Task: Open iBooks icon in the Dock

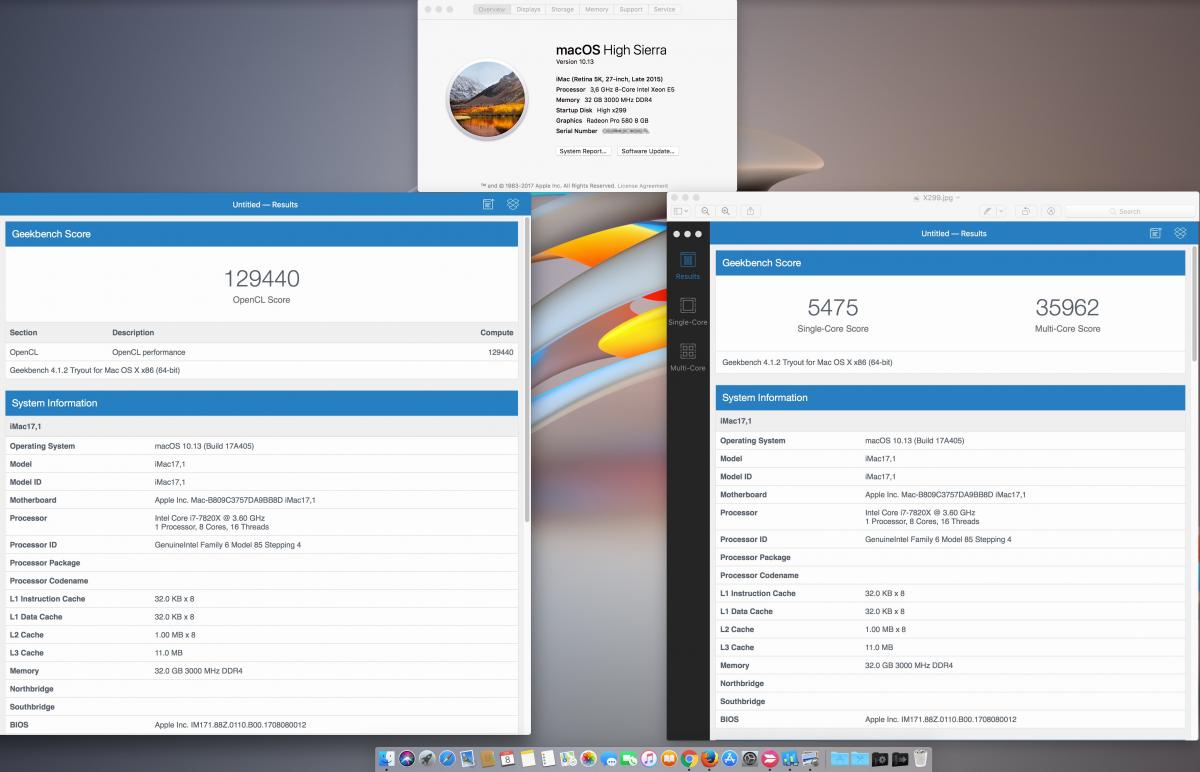Action: 669,759
